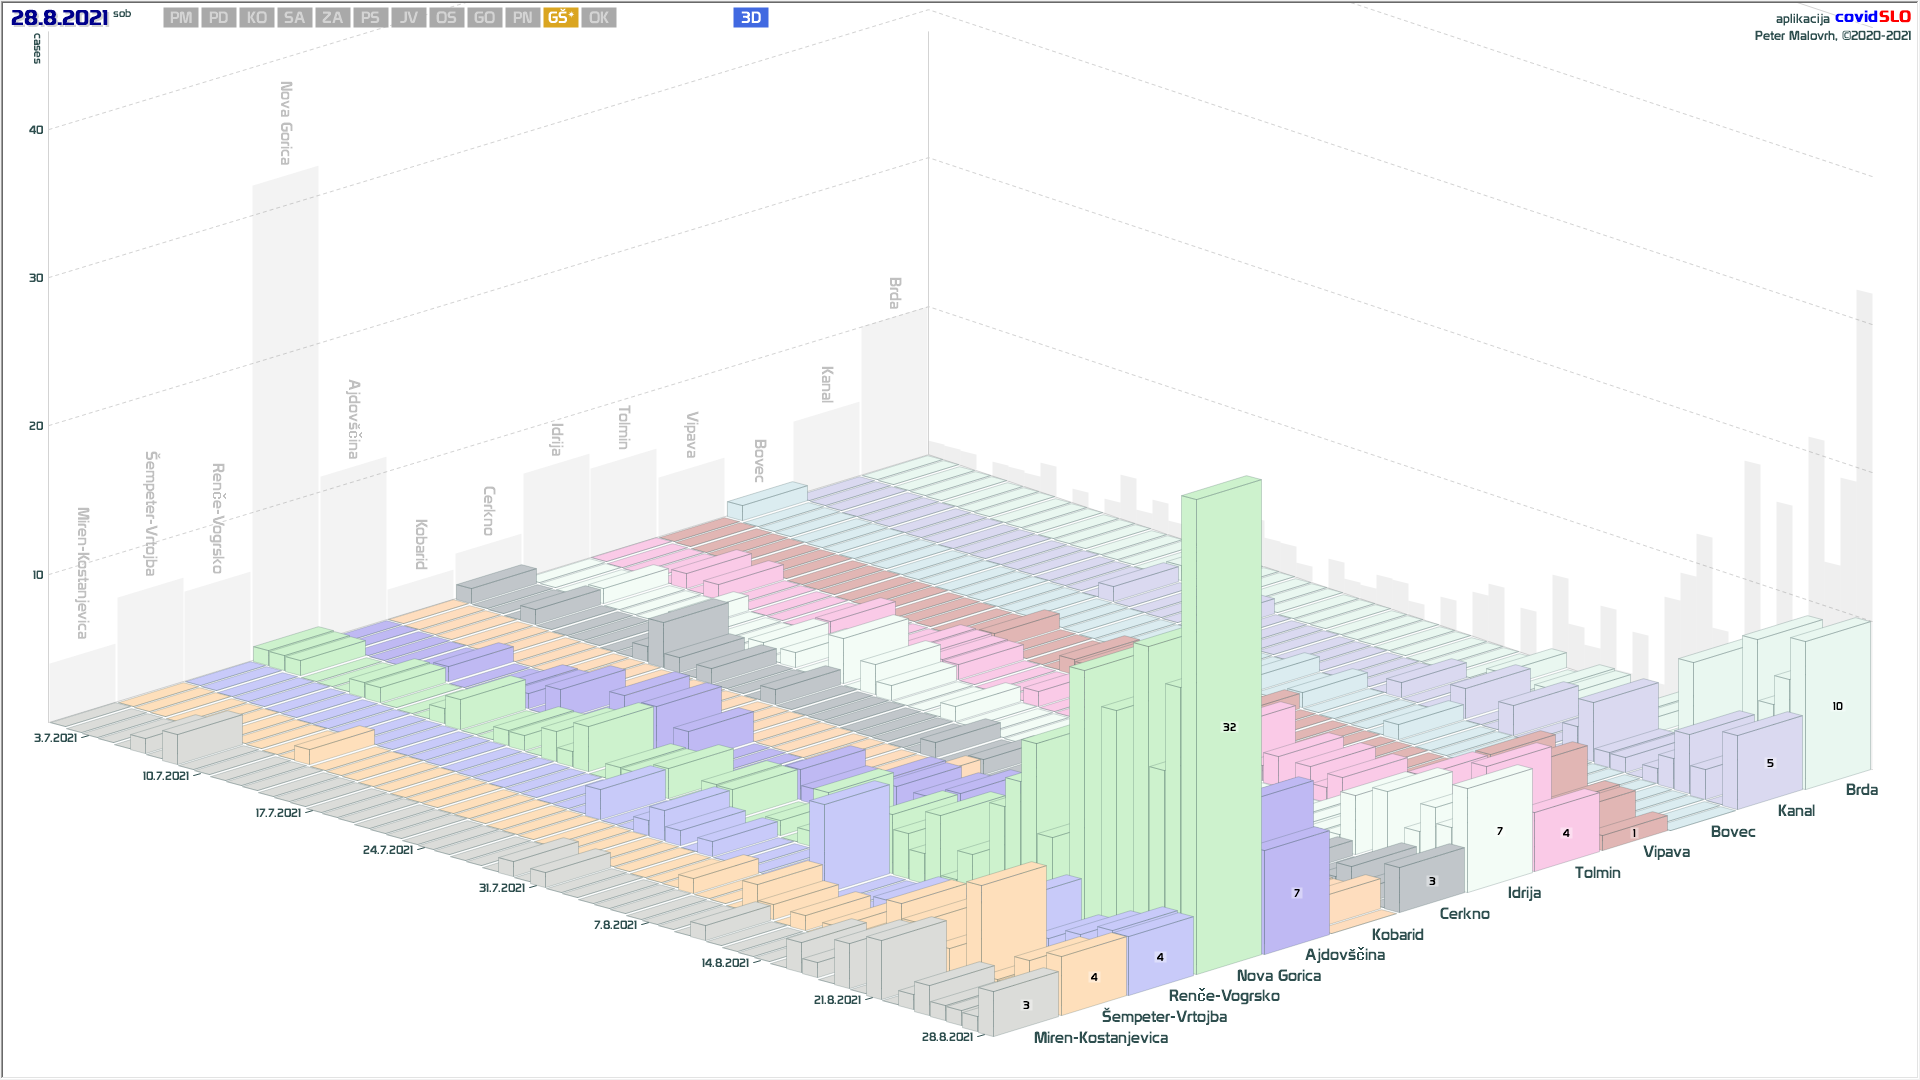Pick the JV region button
The image size is (1920, 1080).
408,18
